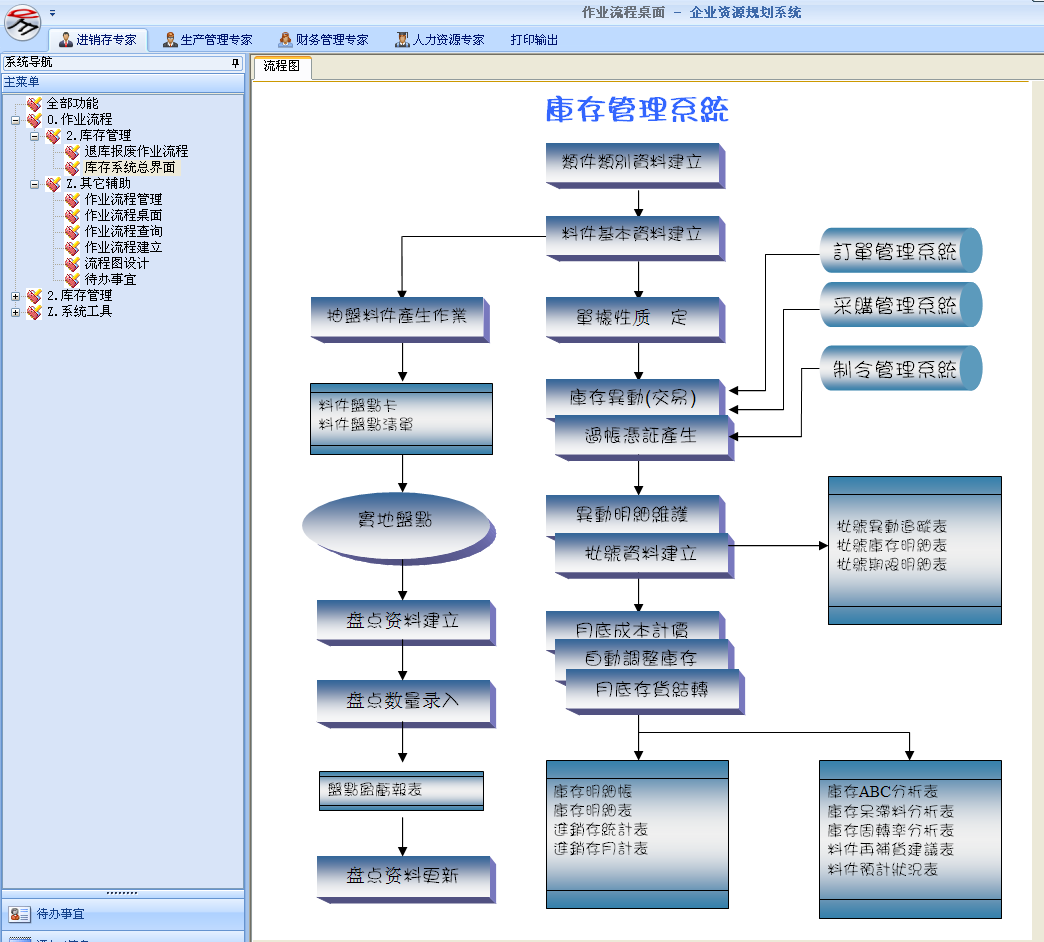1044x942 pixels.
Task: Click the 待办事宜 icon in bottom panel
Action: [20, 914]
